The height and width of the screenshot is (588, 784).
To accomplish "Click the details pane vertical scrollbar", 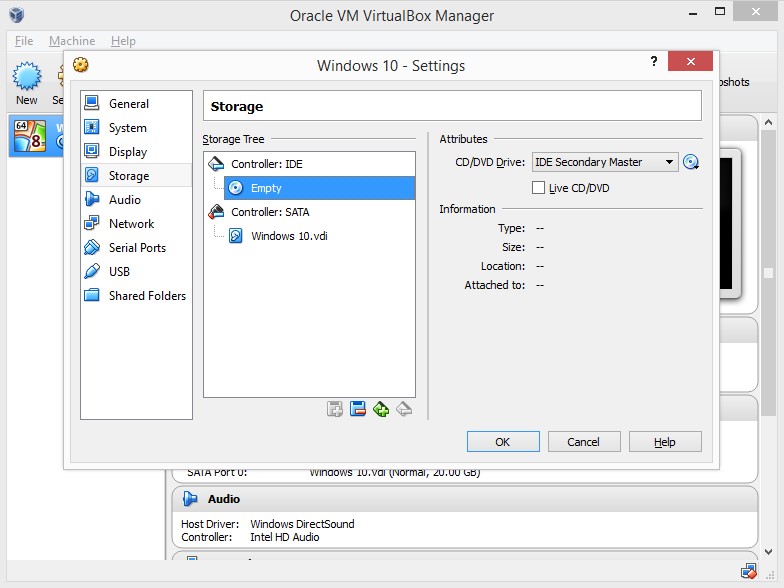I will click(x=768, y=273).
